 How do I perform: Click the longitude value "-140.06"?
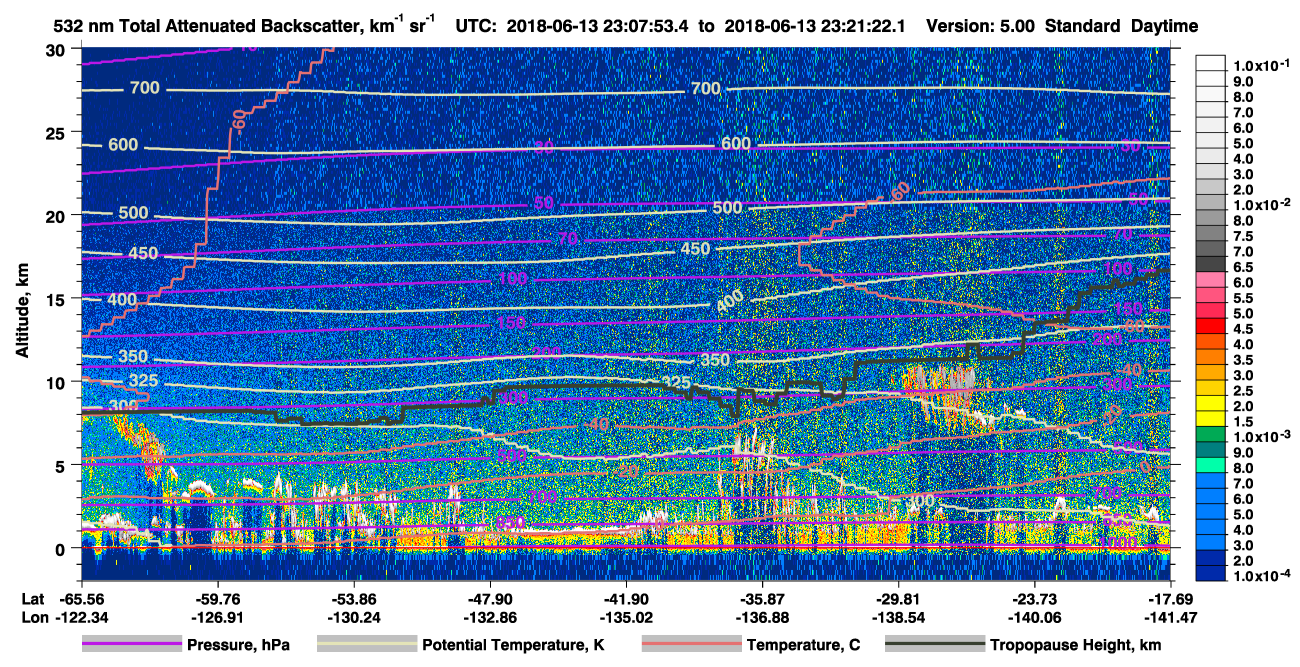pyautogui.click(x=1034, y=617)
